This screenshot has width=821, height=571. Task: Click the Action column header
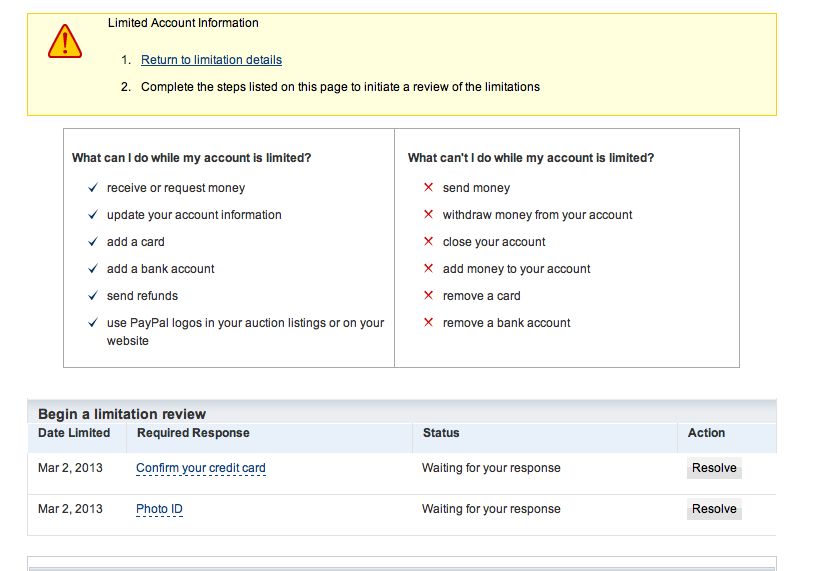(706, 433)
